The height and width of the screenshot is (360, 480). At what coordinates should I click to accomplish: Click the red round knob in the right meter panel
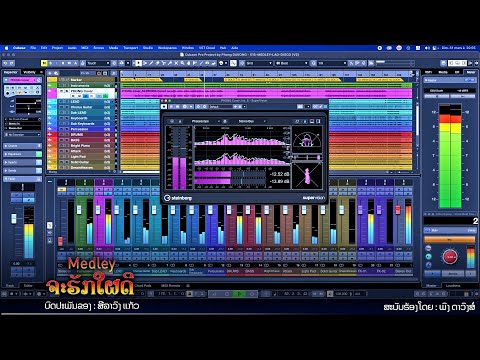450,257
